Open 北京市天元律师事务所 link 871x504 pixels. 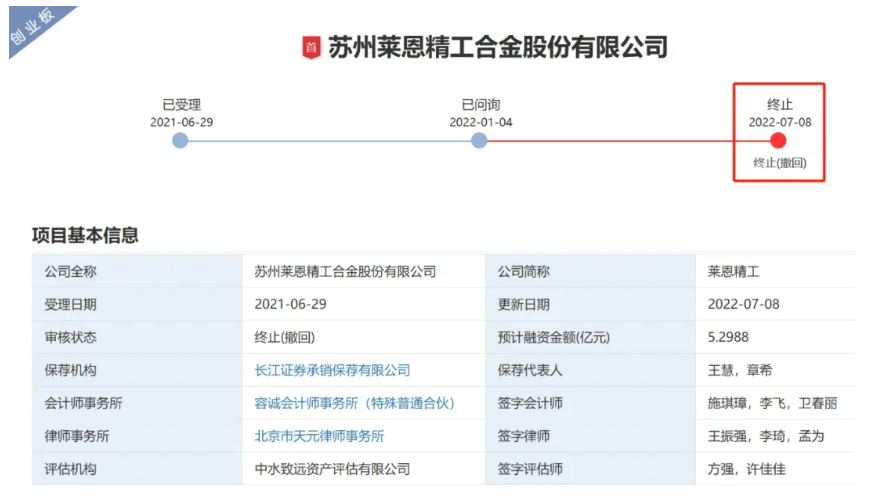(319, 436)
